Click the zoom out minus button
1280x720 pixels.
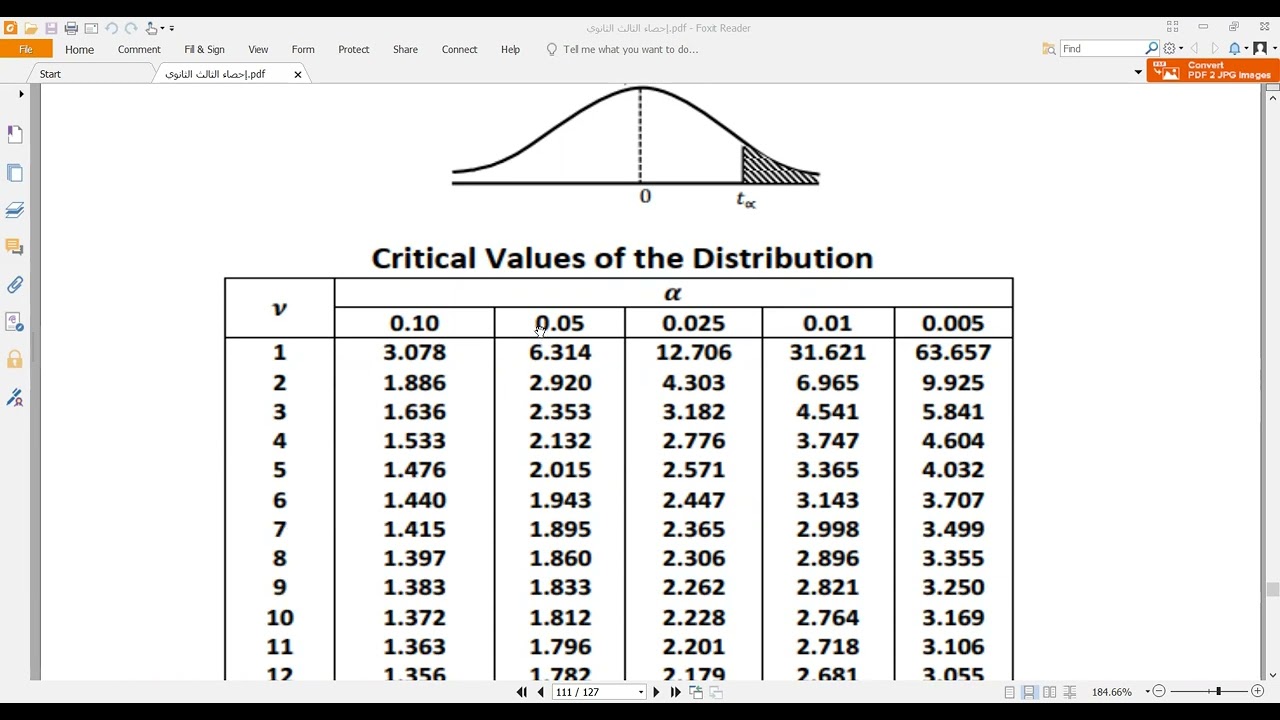click(x=1159, y=691)
